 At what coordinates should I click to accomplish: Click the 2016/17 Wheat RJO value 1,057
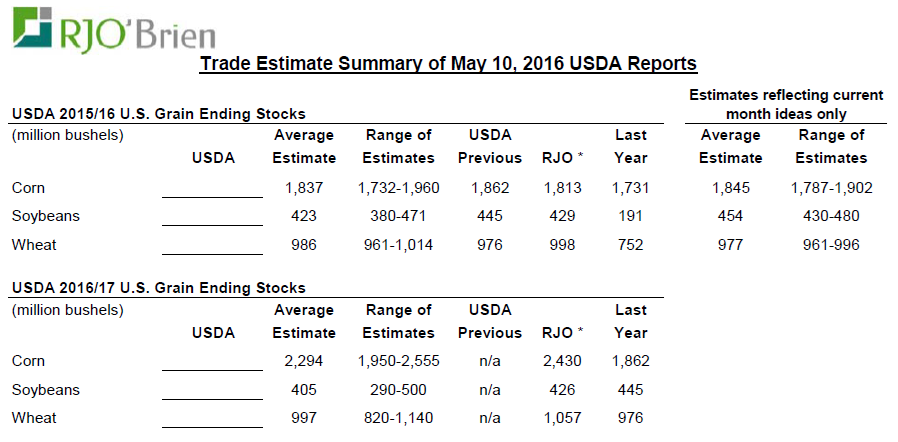[562, 417]
